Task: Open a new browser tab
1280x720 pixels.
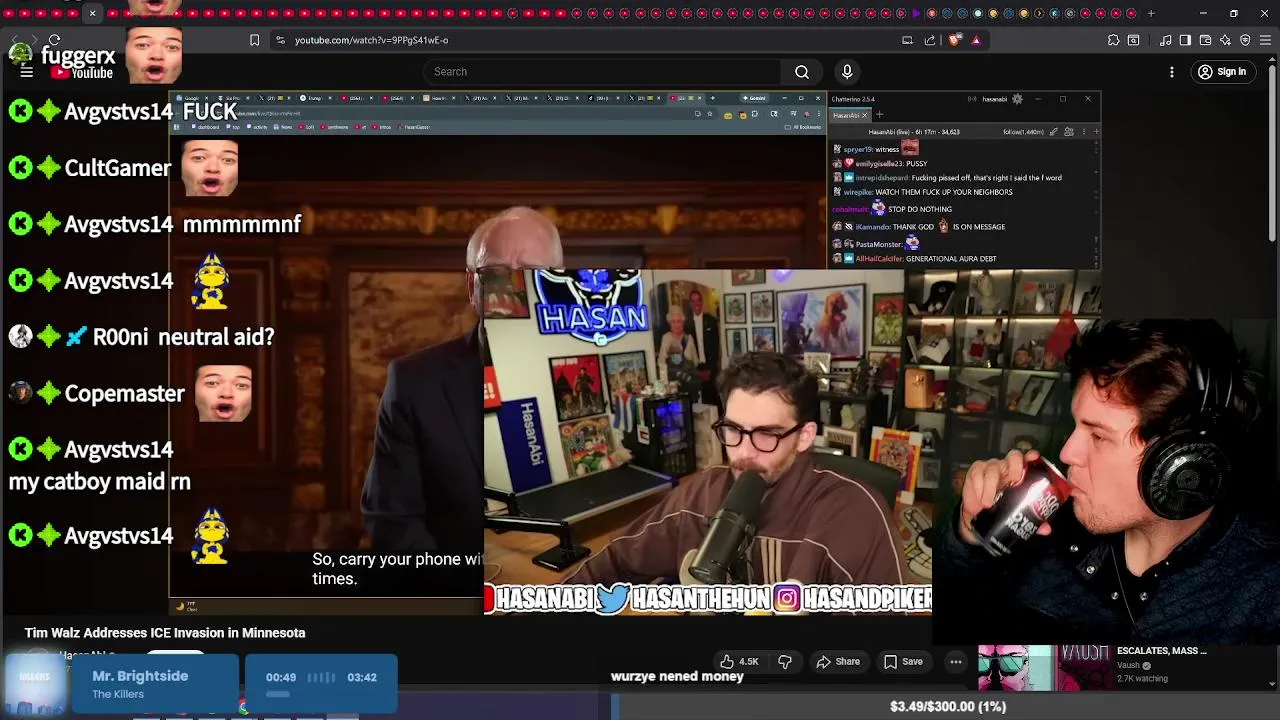Action: click(1151, 13)
